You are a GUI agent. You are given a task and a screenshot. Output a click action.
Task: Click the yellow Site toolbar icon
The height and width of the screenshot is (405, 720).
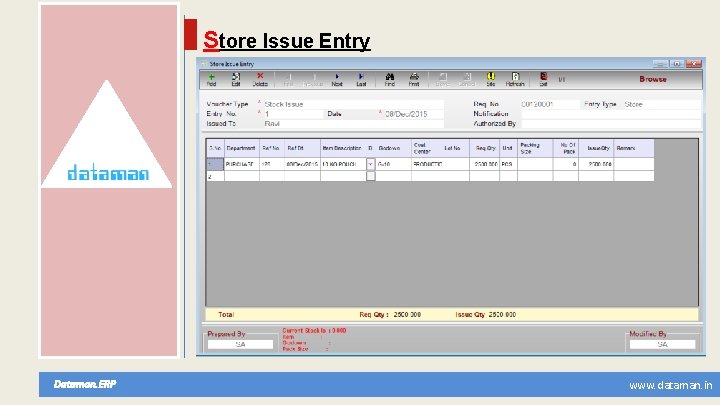(x=490, y=80)
